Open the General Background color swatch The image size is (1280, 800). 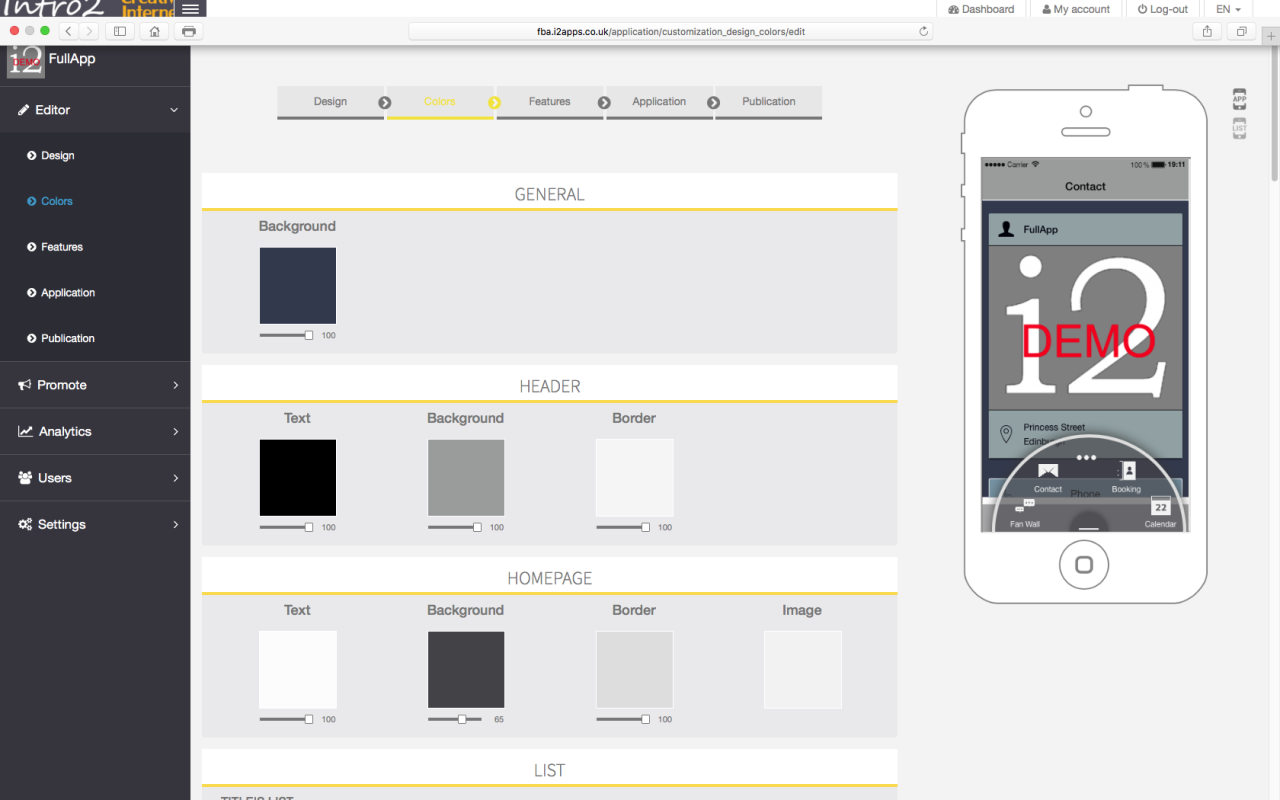coord(298,286)
